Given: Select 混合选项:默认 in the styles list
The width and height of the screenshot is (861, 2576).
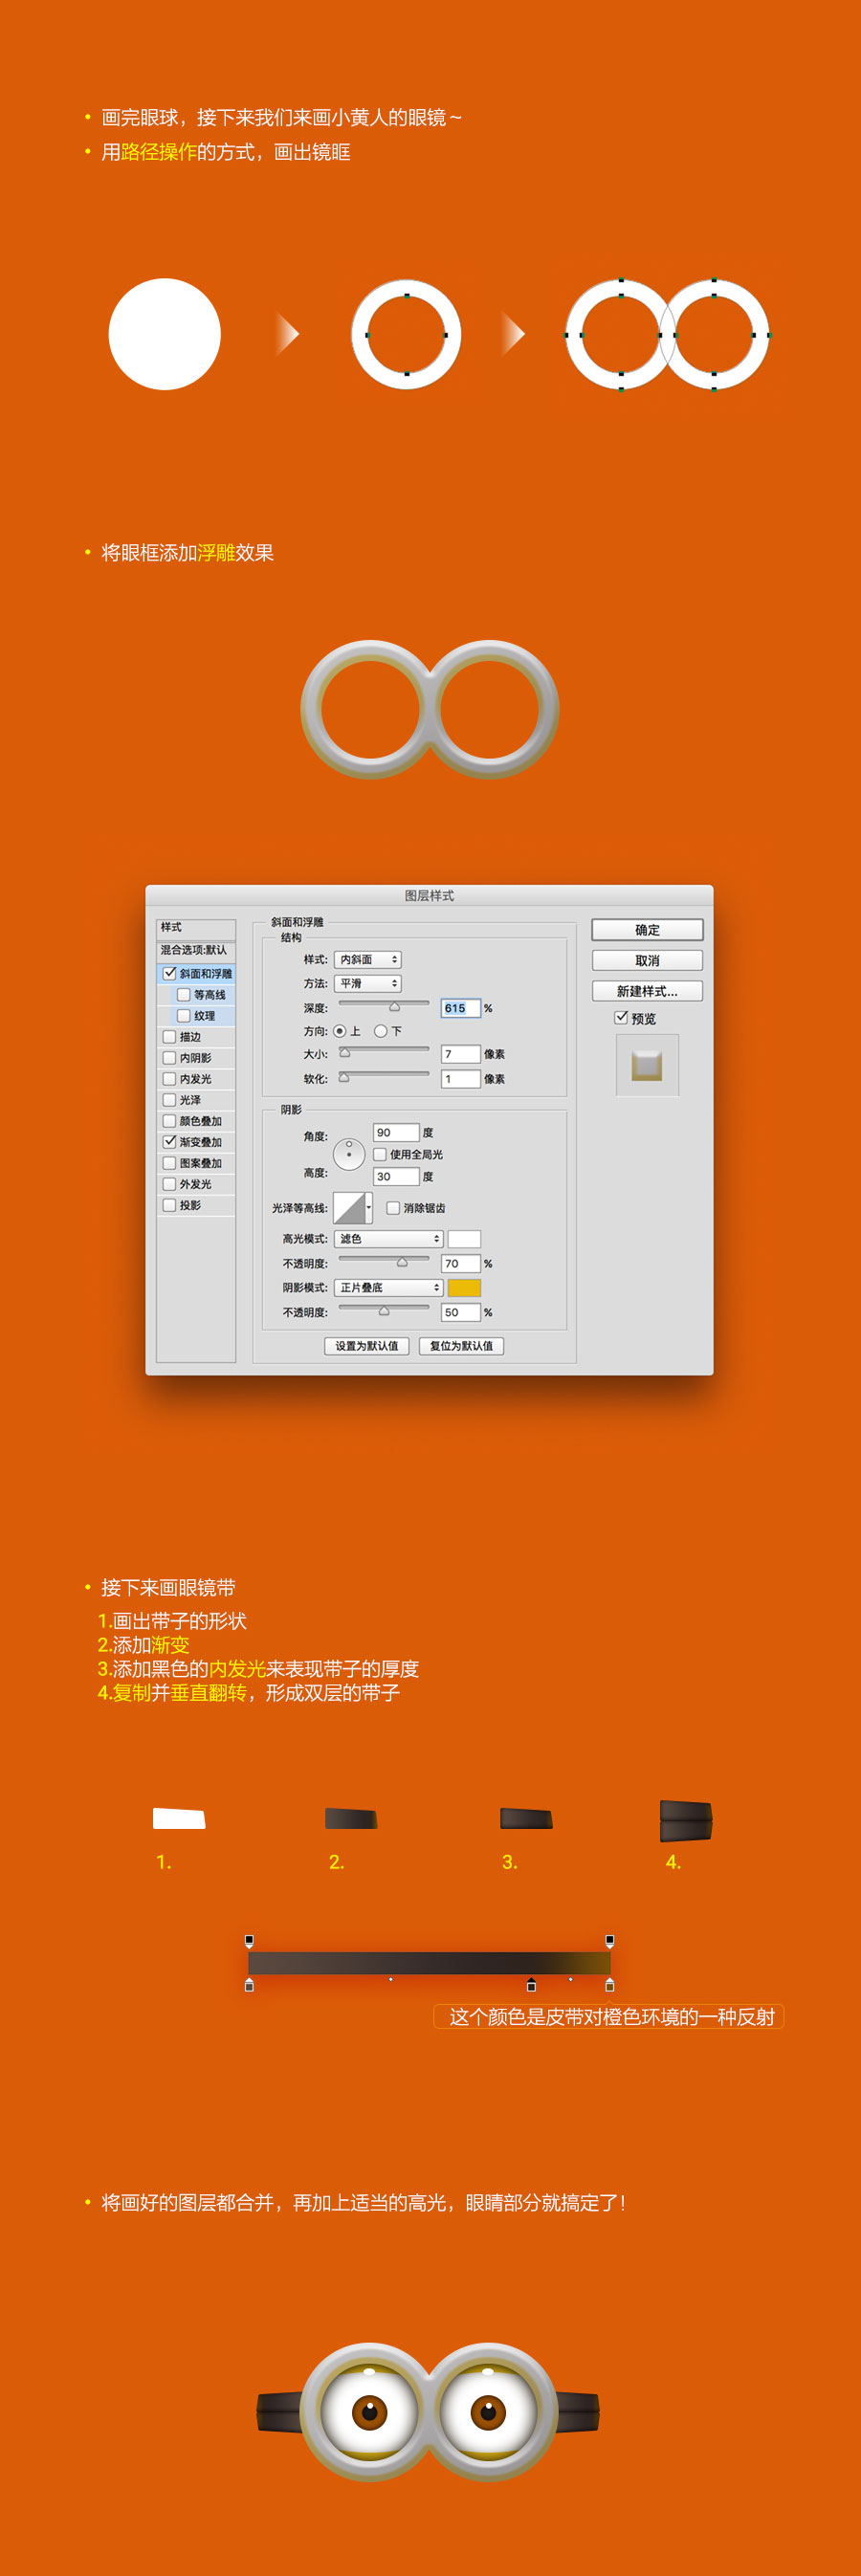Looking at the screenshot, I should [x=195, y=950].
